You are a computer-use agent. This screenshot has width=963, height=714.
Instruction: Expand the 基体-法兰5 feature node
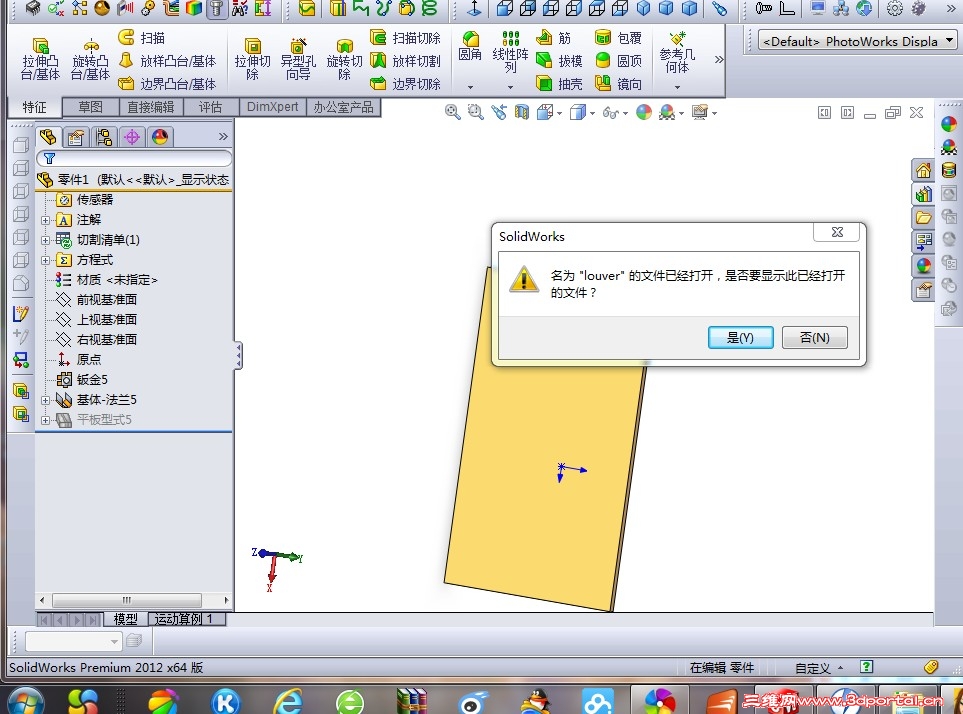tap(45, 400)
